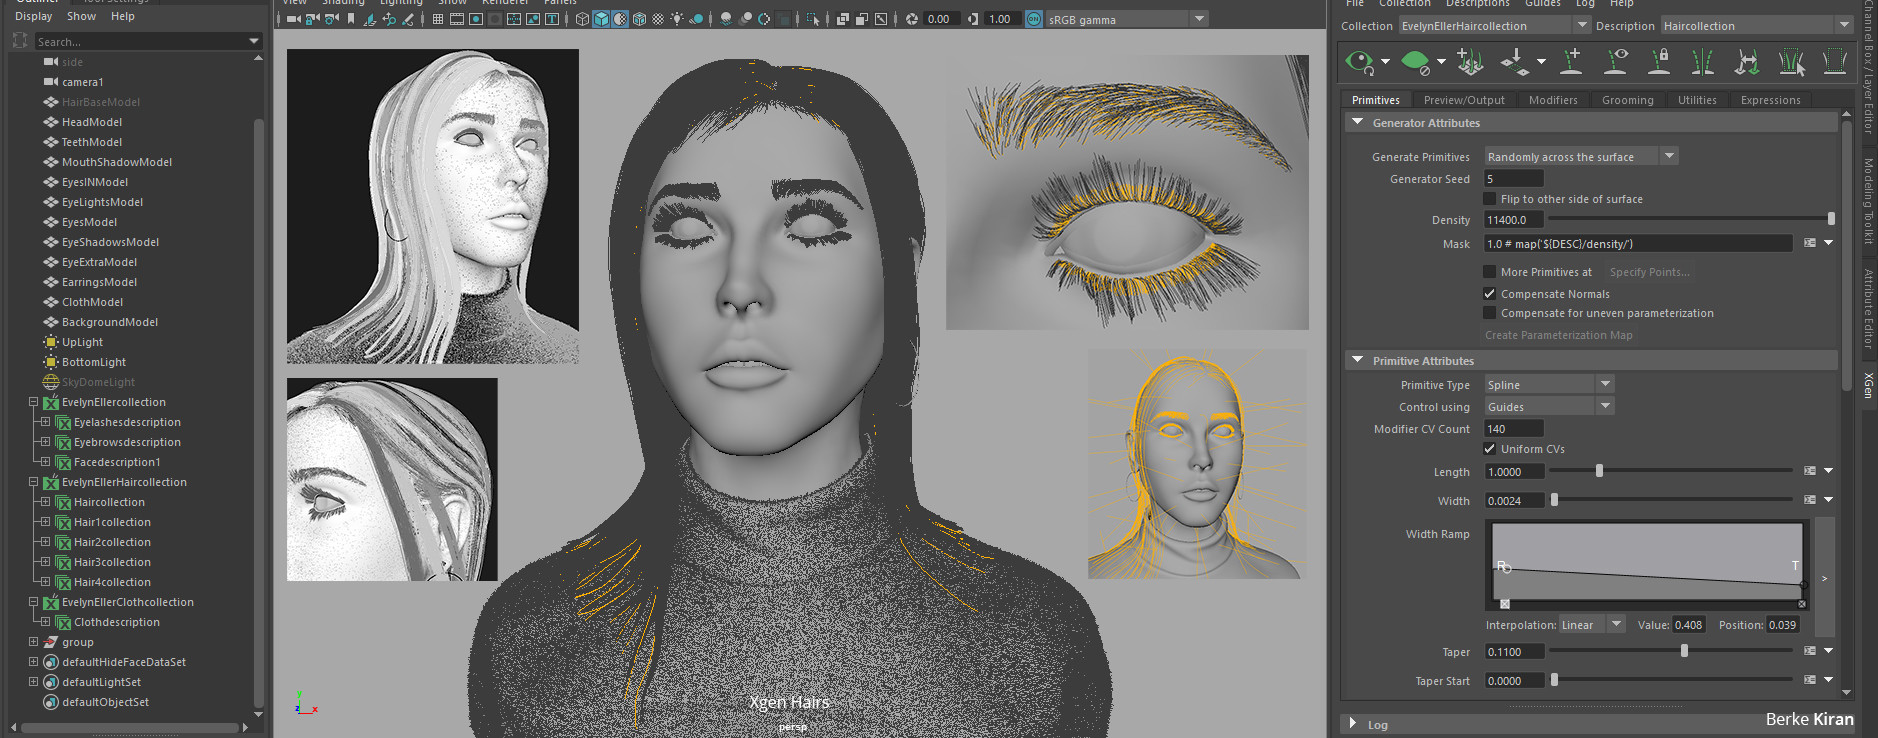Collapse the Generator Attributes section
1878x738 pixels.
[1357, 122]
